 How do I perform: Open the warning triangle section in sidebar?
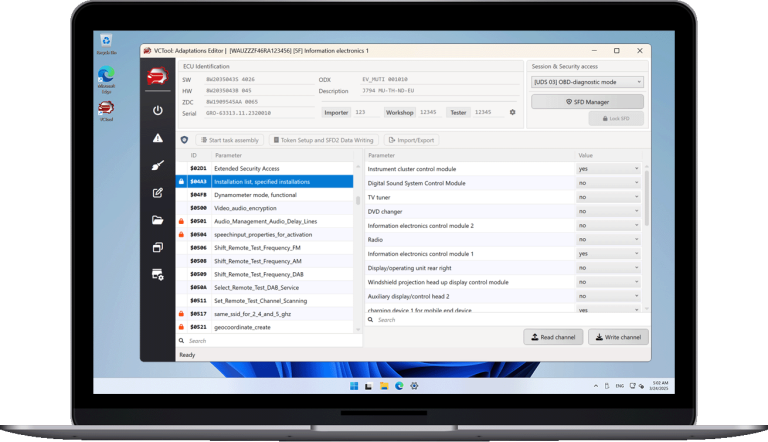tap(157, 138)
